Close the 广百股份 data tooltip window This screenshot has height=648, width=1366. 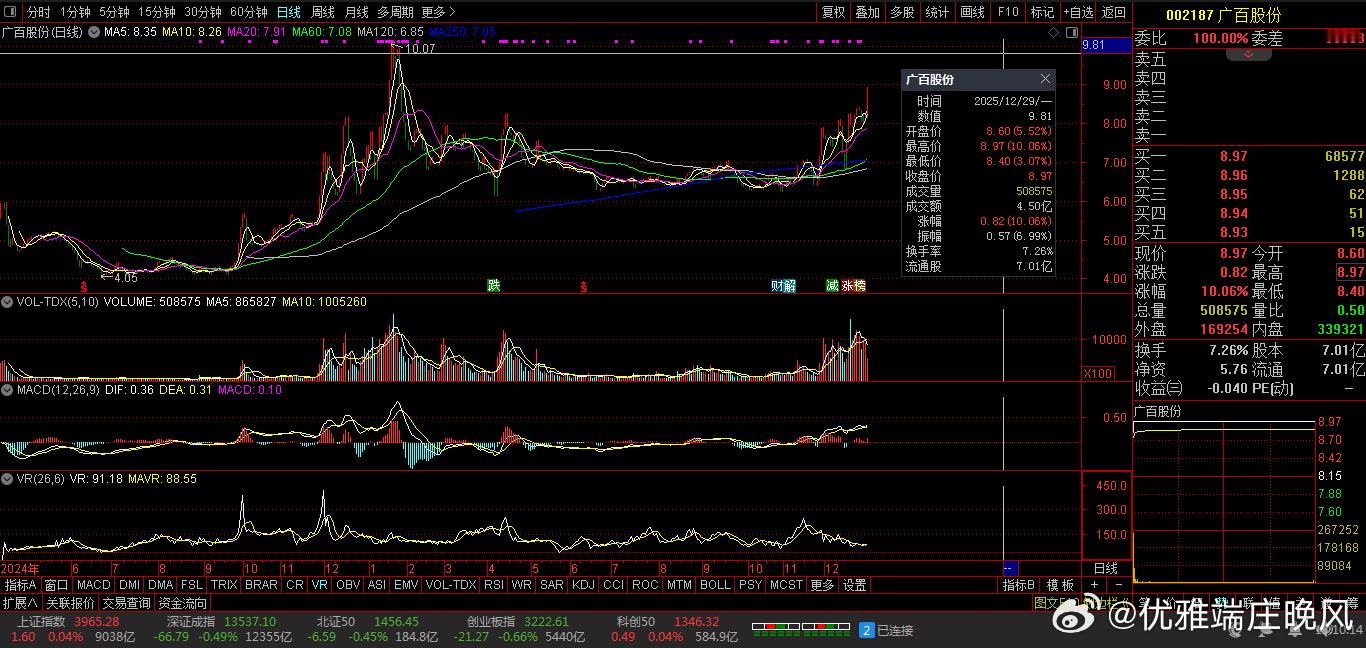[x=1045, y=79]
